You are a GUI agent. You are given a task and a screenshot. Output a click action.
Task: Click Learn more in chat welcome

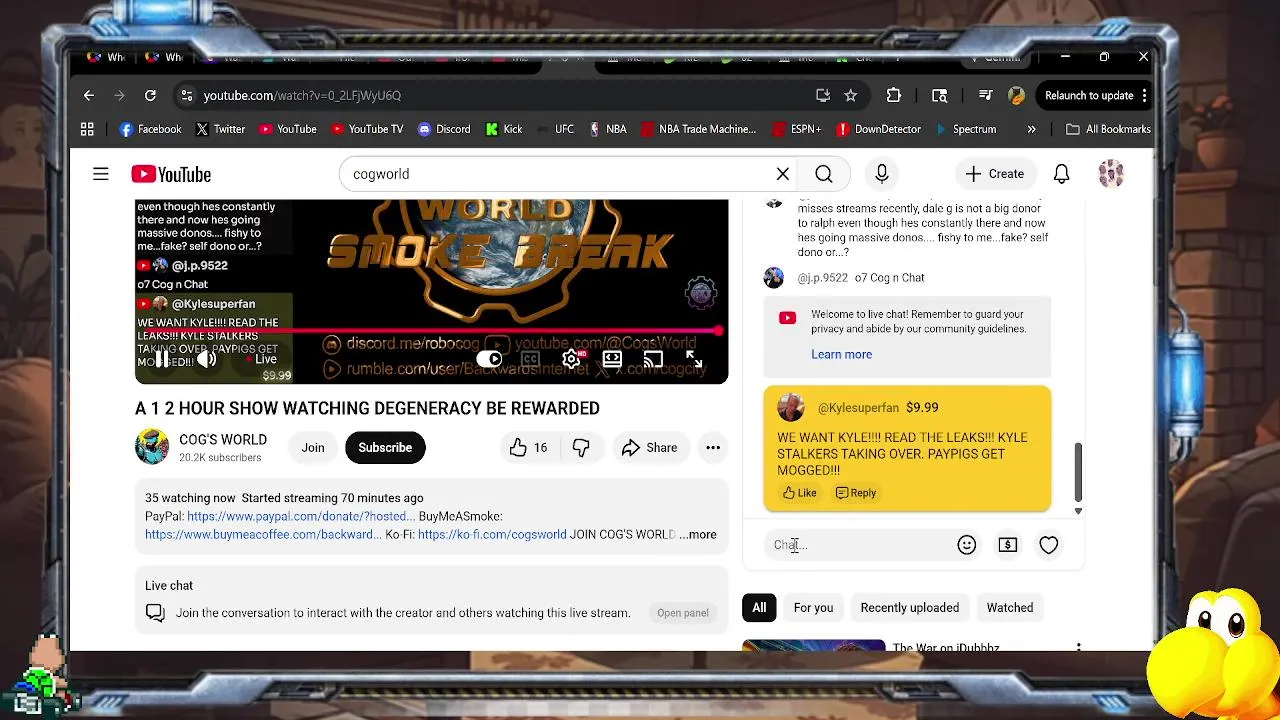842,354
